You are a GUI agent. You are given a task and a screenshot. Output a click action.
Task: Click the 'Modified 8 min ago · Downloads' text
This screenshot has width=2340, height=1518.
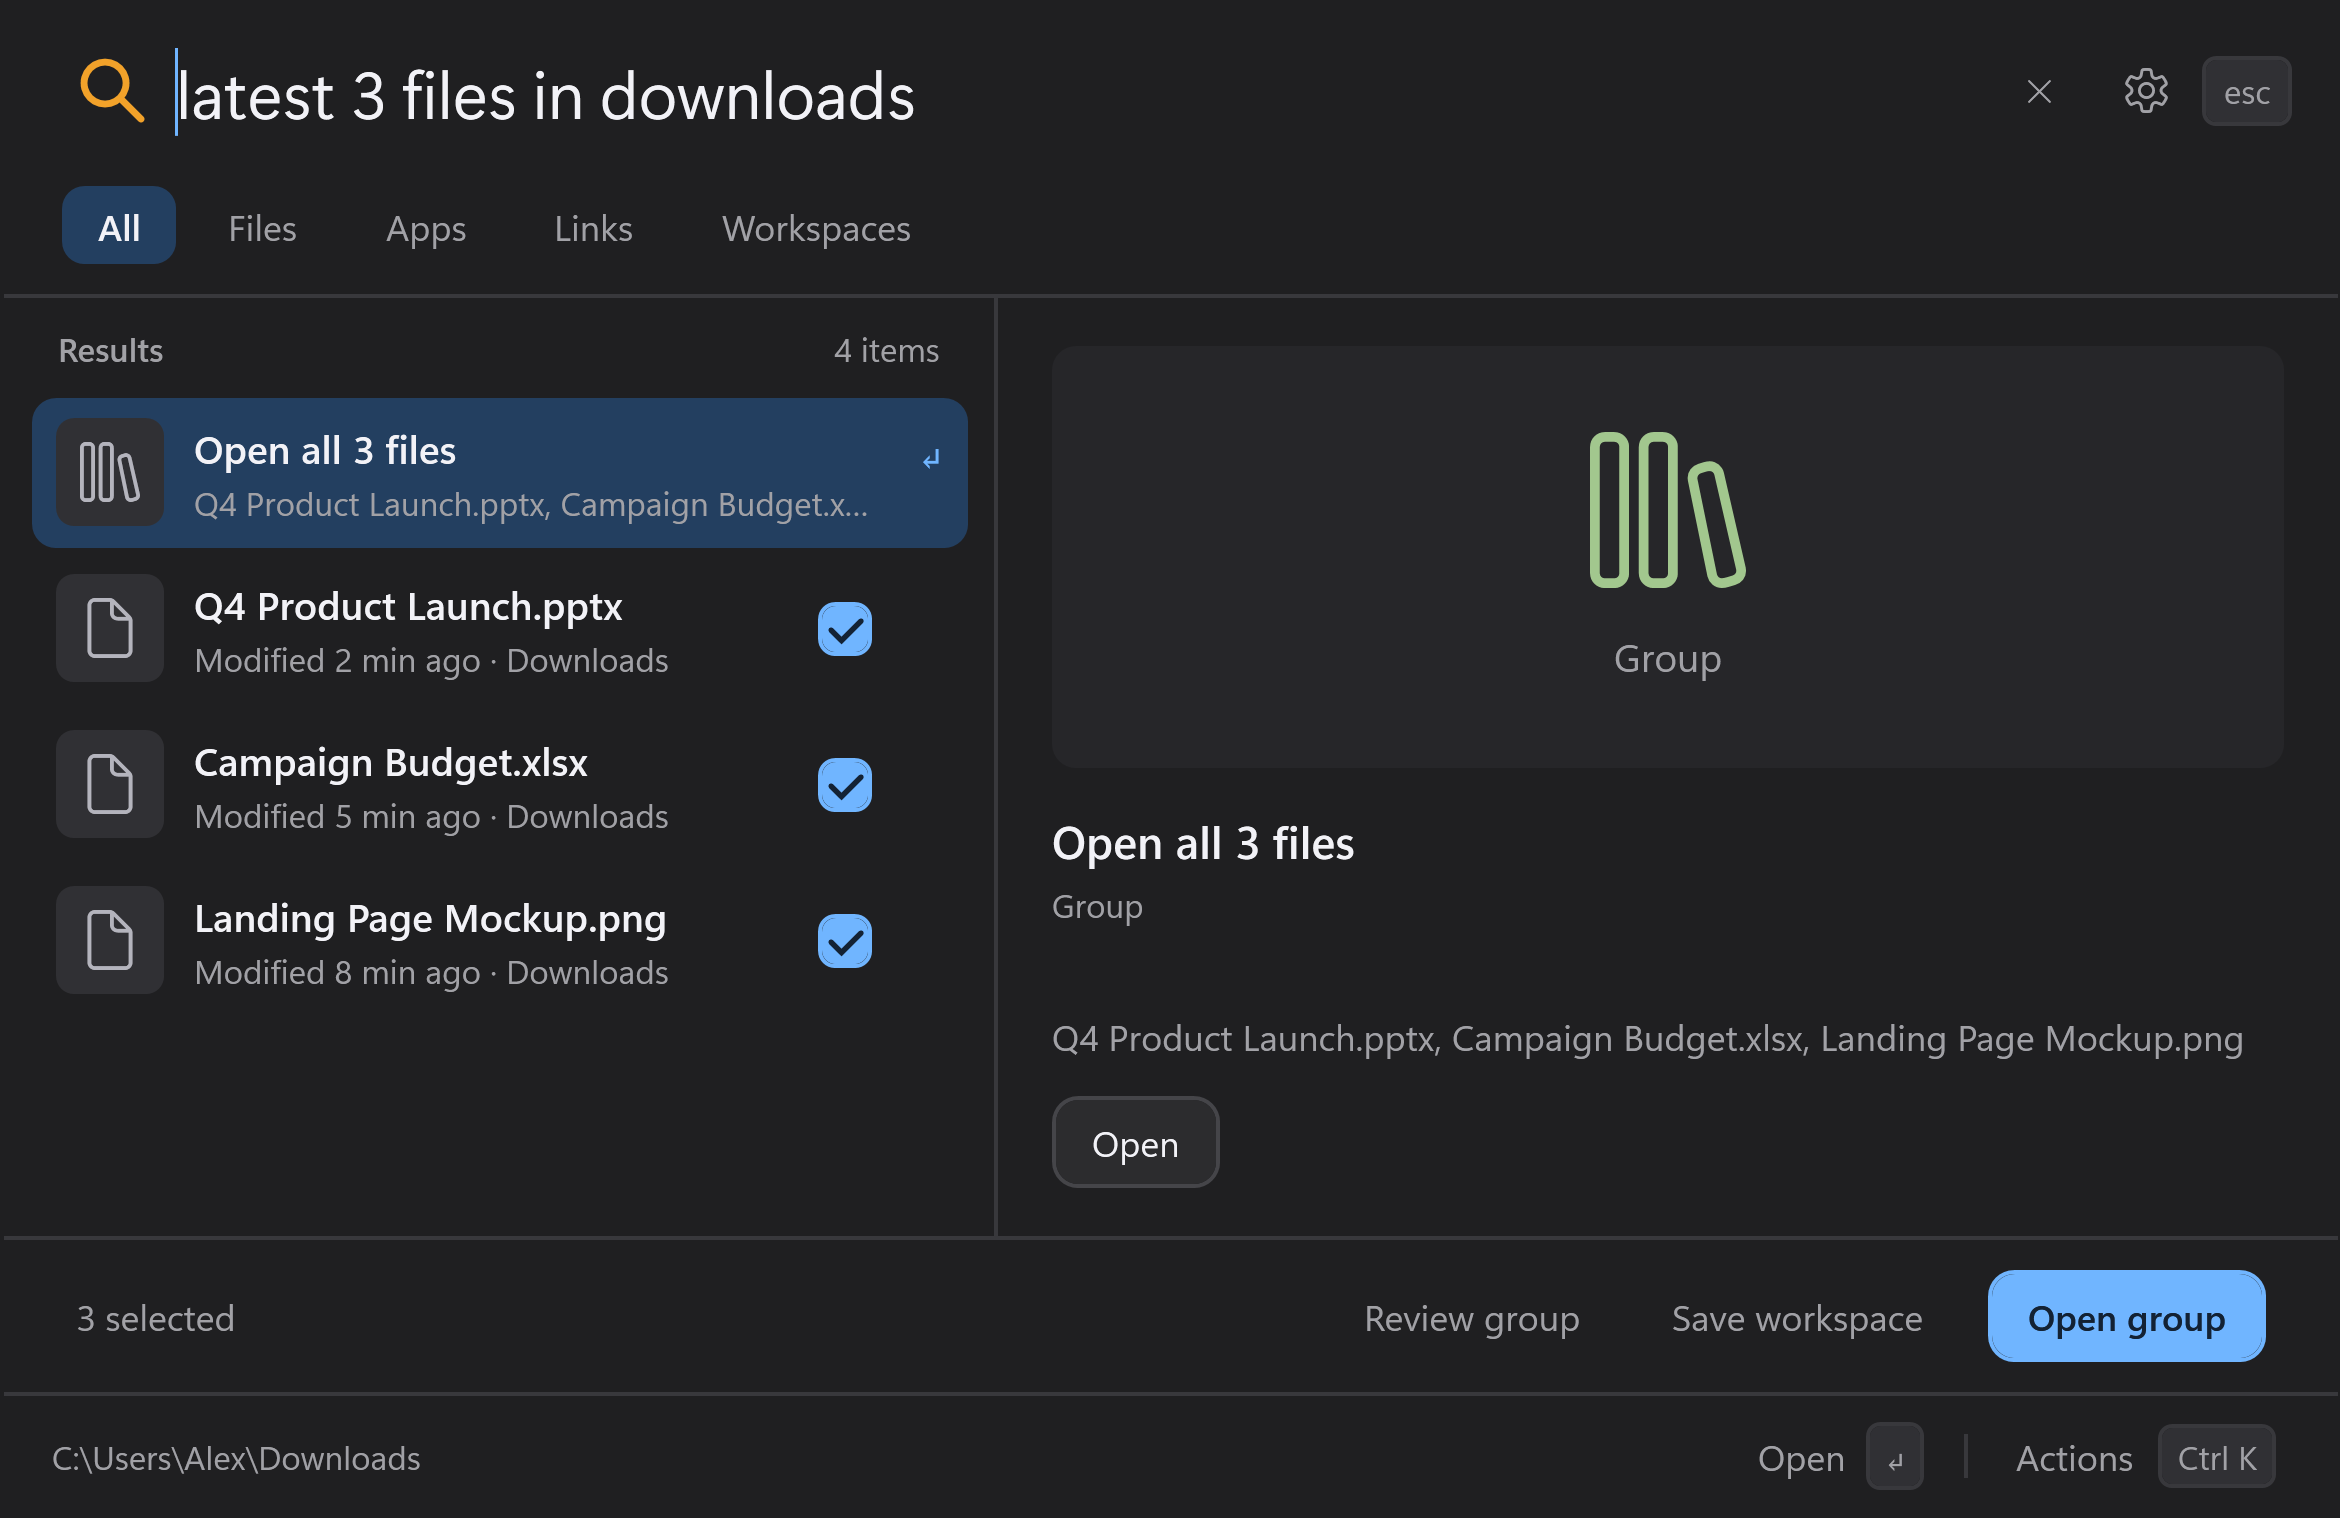431,973
